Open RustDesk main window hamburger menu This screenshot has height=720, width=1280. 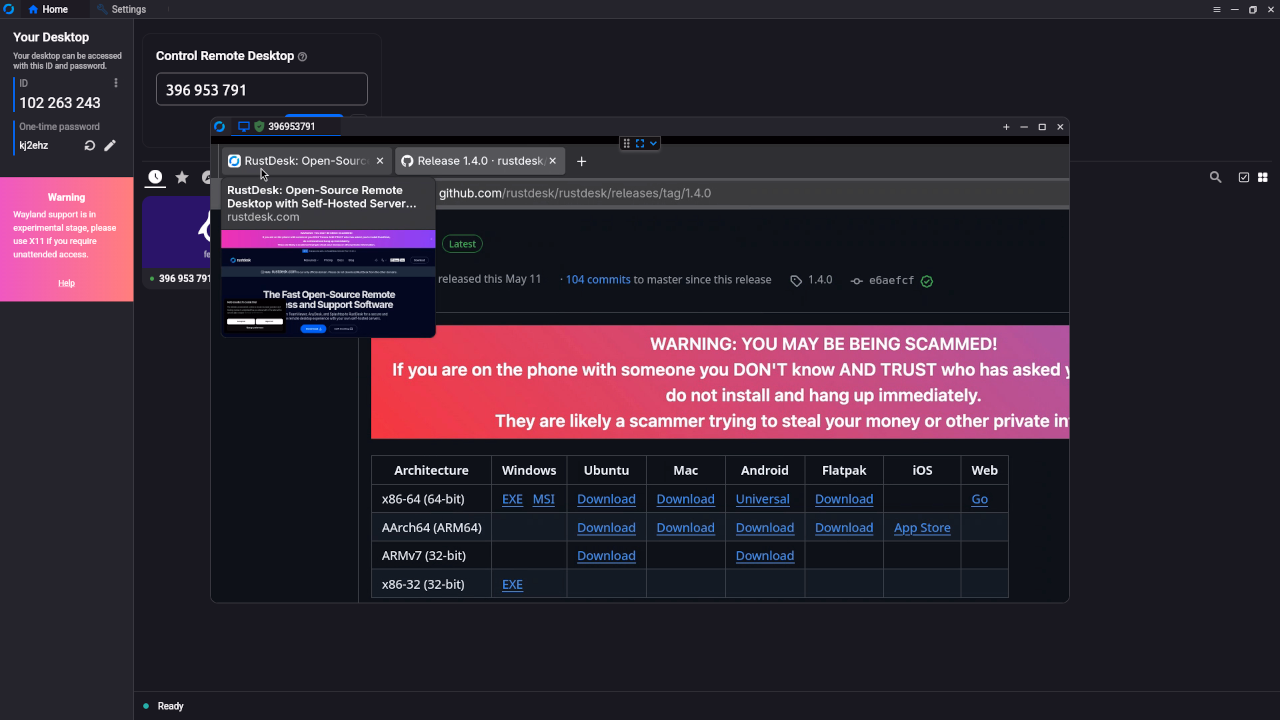(x=1217, y=9)
